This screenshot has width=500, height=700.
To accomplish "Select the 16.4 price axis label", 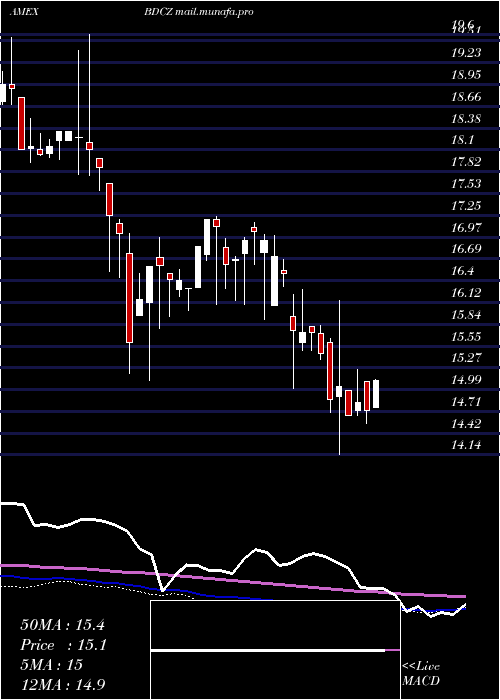I will pyautogui.click(x=463, y=271).
